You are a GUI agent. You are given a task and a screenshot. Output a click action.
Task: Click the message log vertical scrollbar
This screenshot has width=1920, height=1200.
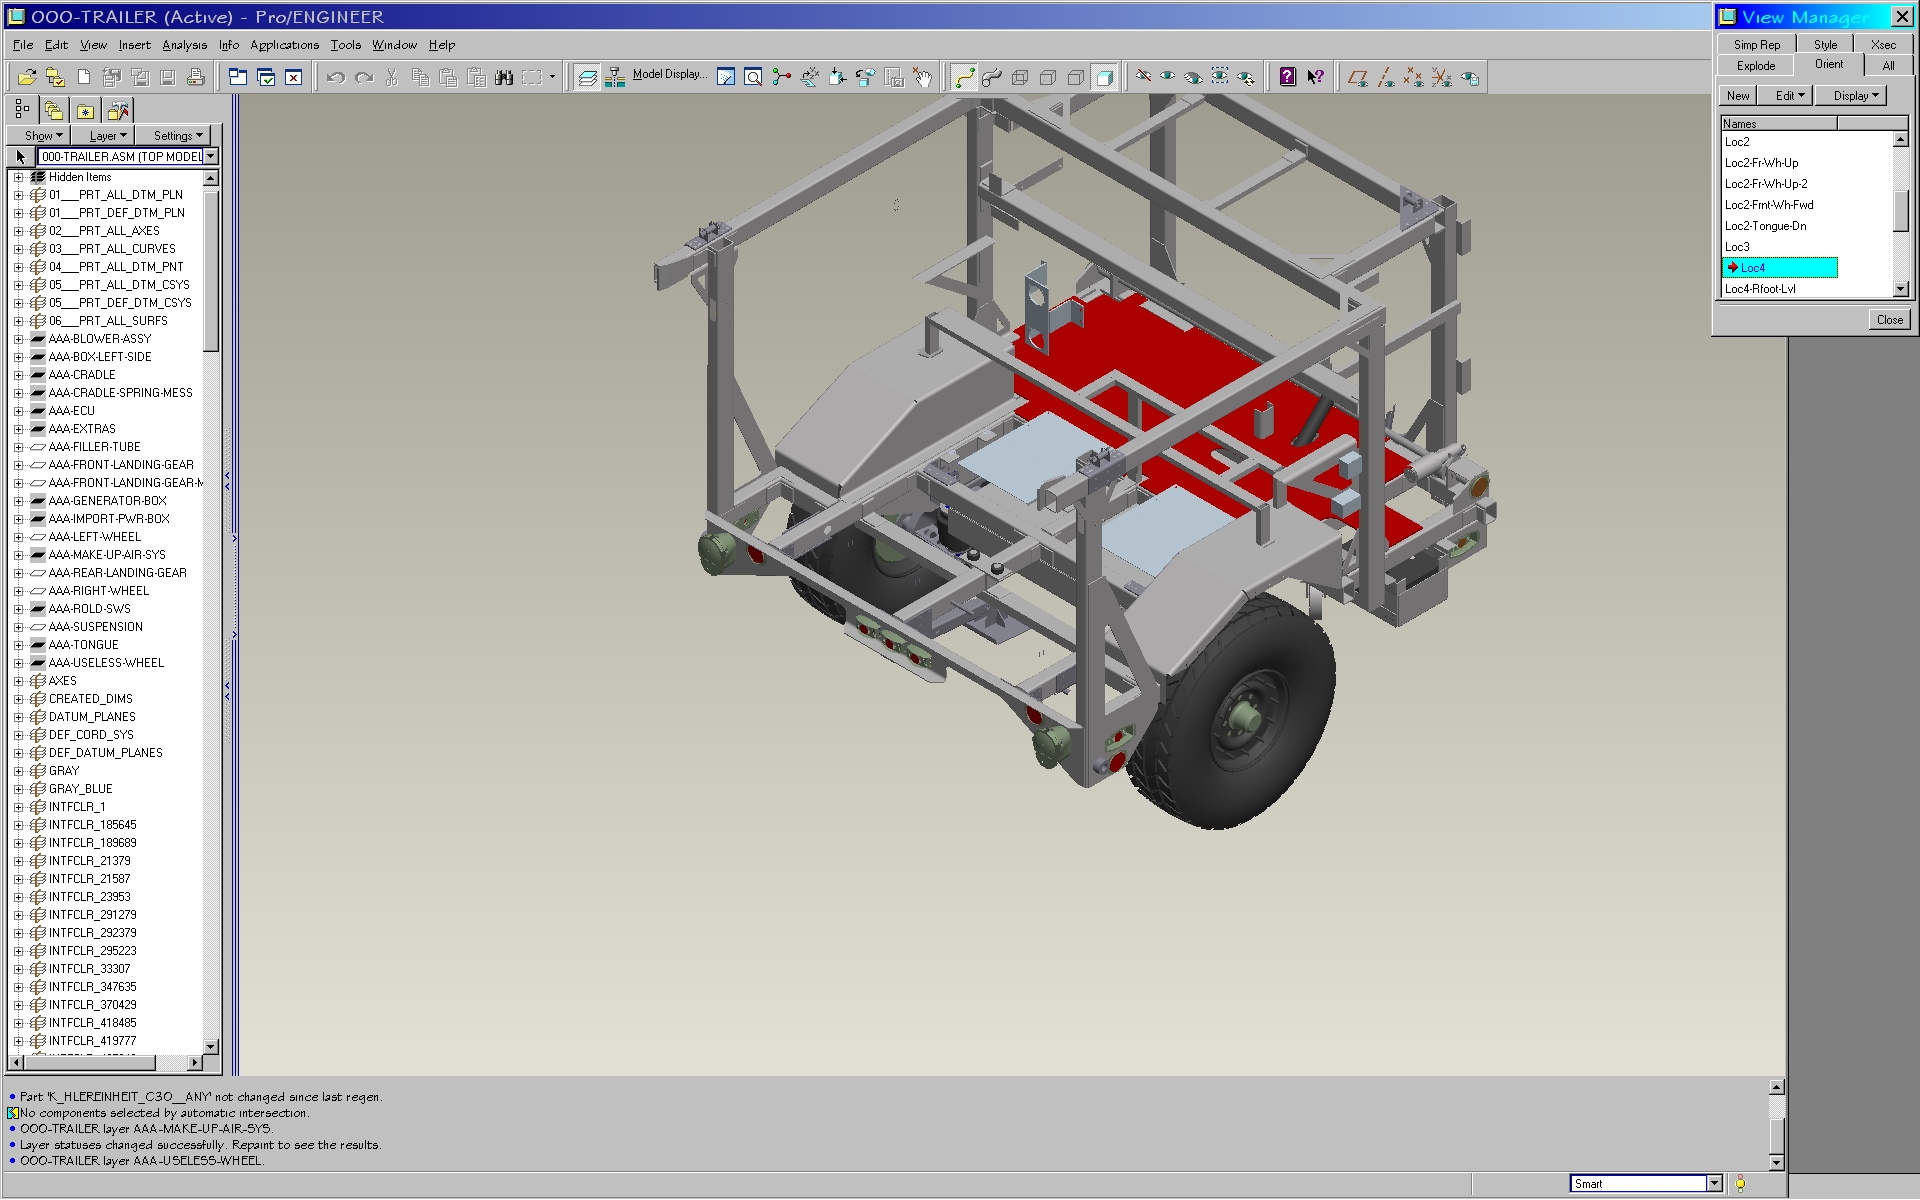click(x=1776, y=1125)
